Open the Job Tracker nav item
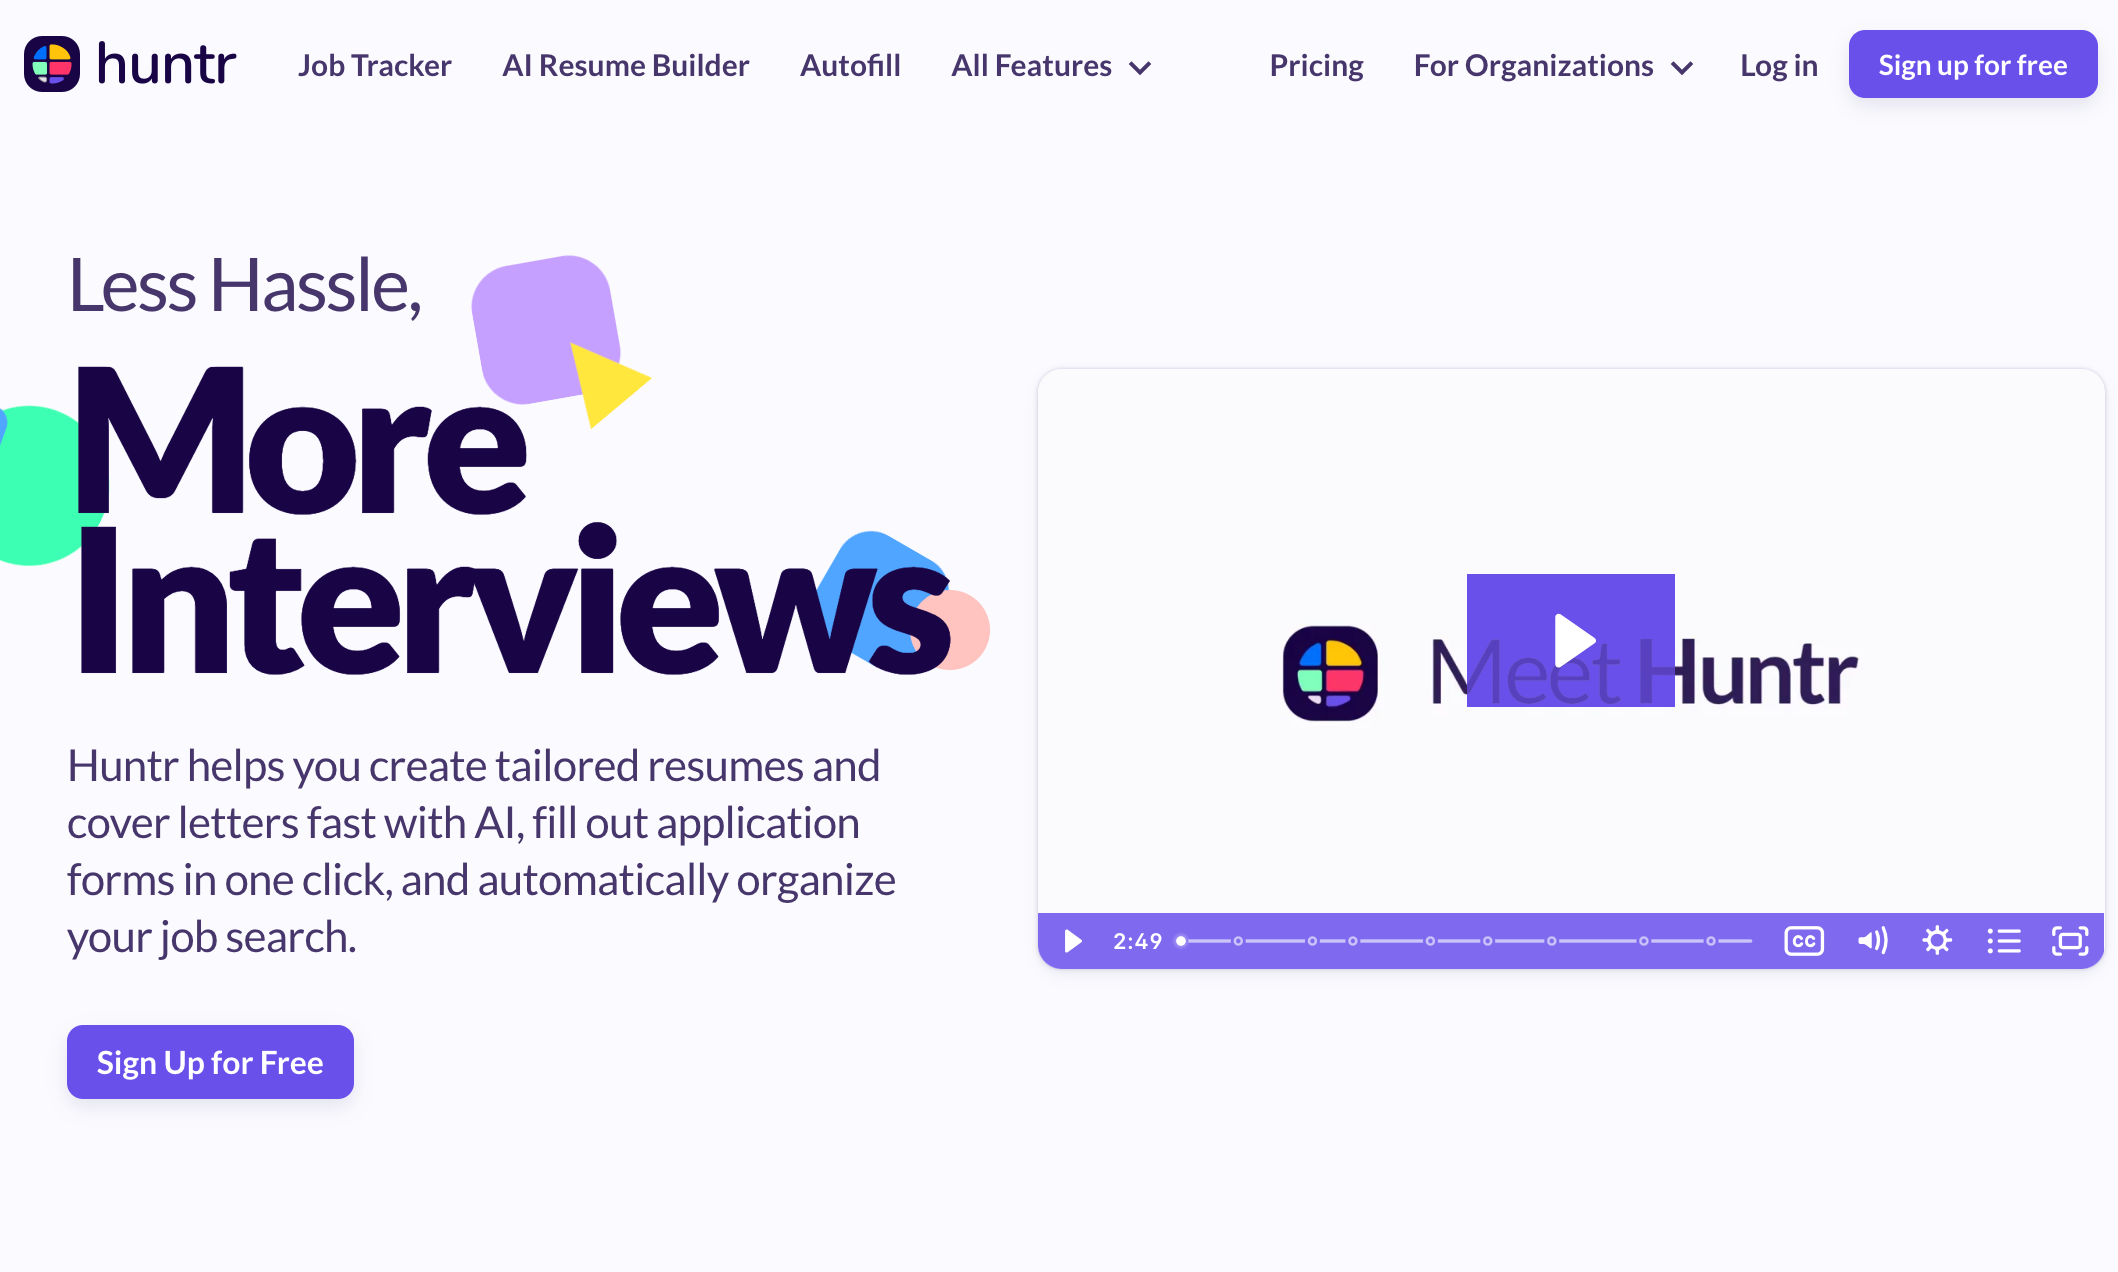 [374, 65]
